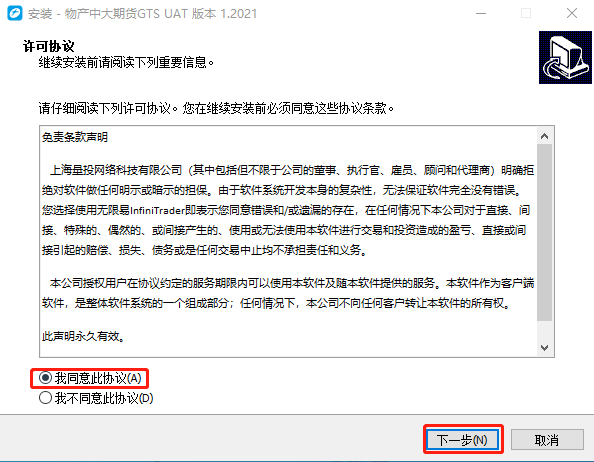This screenshot has height=462, width=594.
Task: Click the 此声明永久有效 line in license
Action: pyautogui.click(x=83, y=336)
